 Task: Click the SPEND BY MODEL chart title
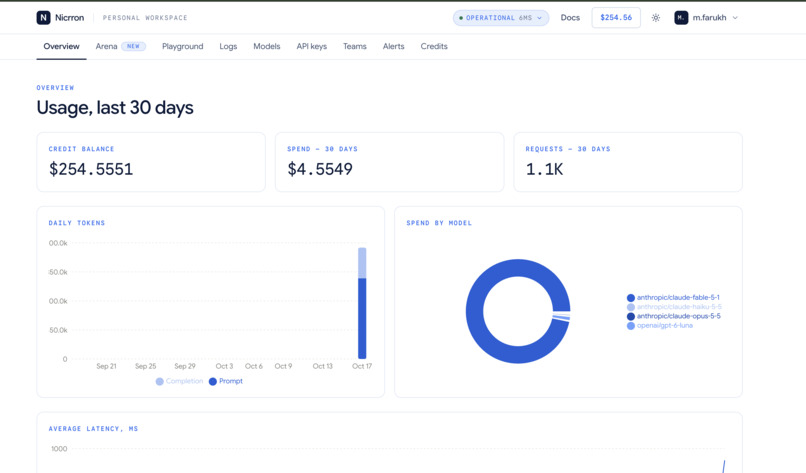coord(439,223)
